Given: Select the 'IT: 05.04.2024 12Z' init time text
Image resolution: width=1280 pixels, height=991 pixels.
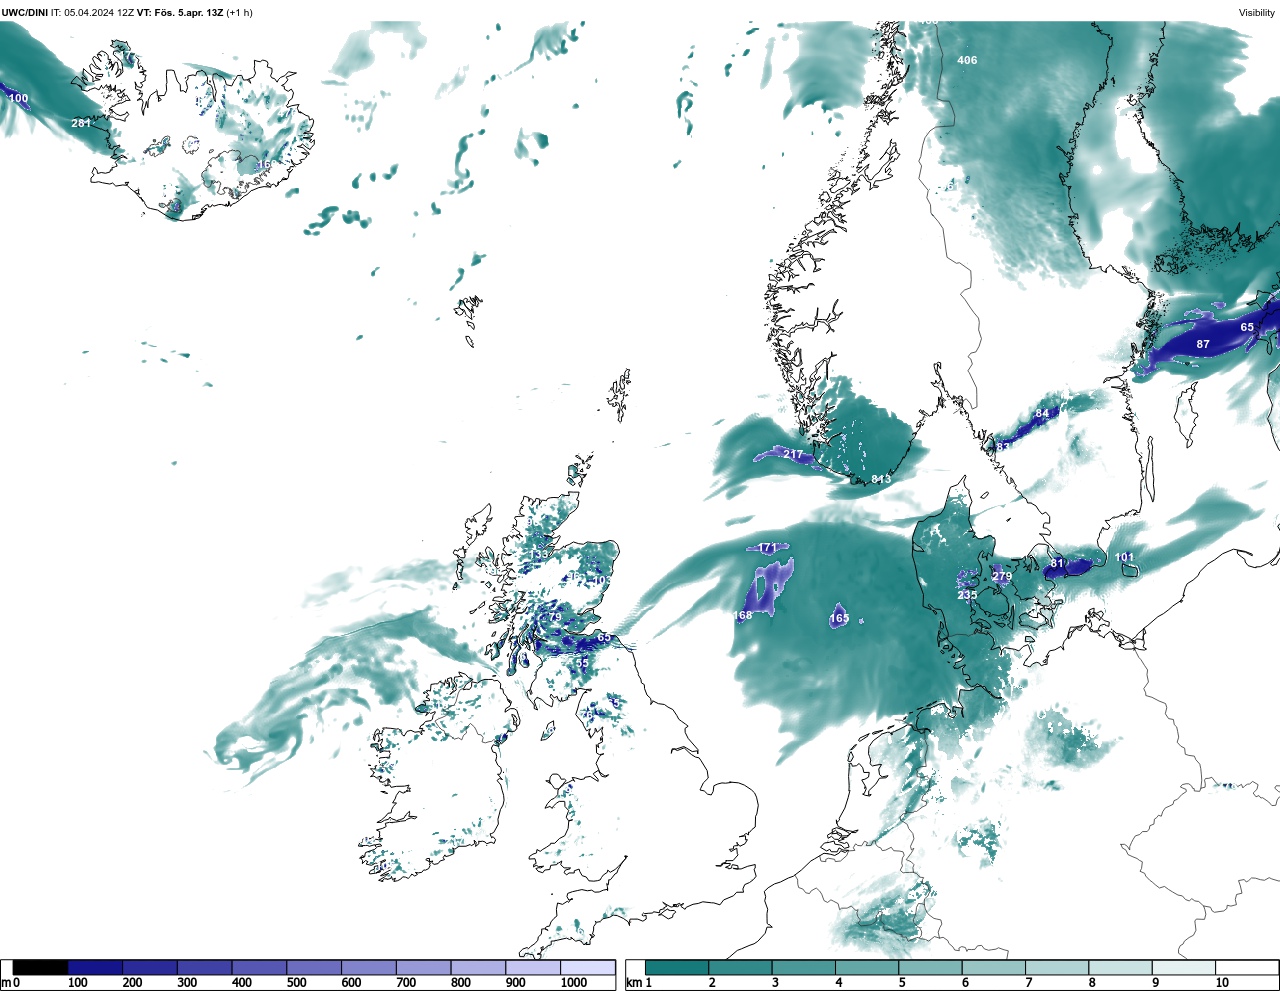Looking at the screenshot, I should pos(92,13).
